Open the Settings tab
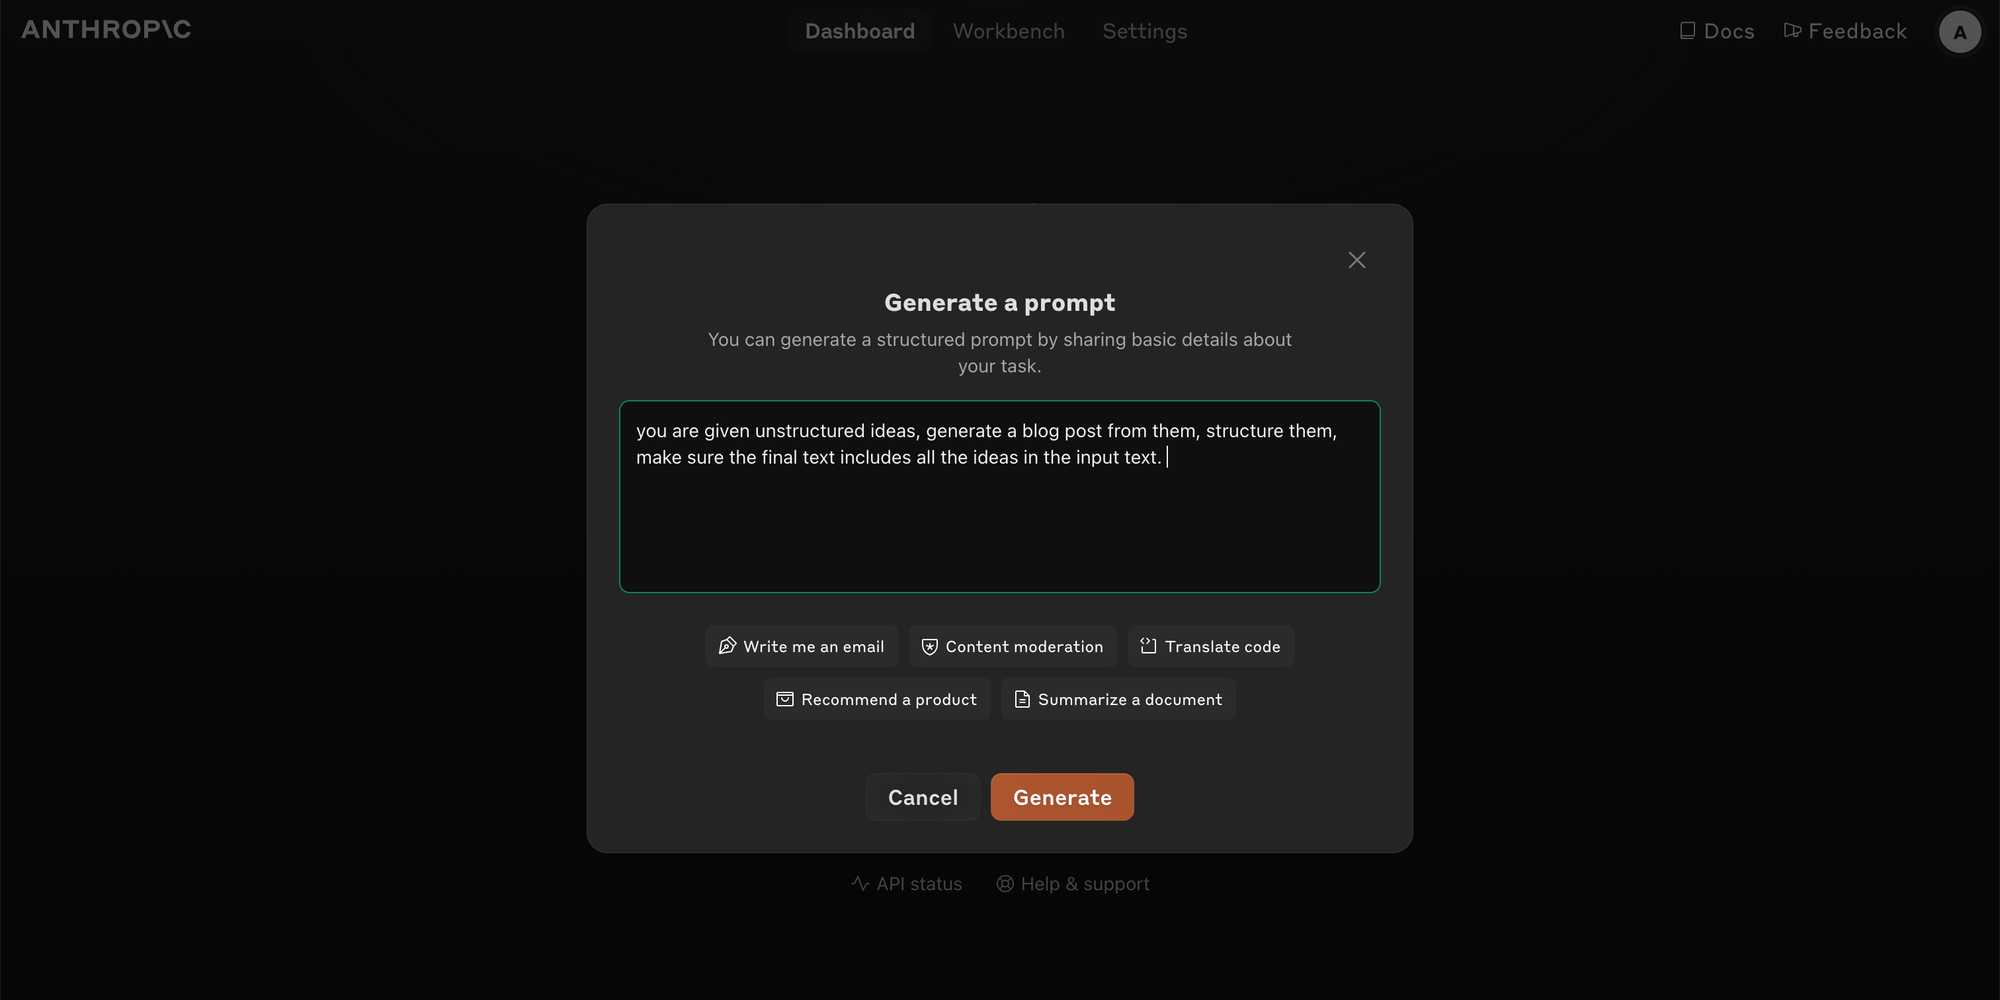The image size is (2000, 1000). 1145,31
